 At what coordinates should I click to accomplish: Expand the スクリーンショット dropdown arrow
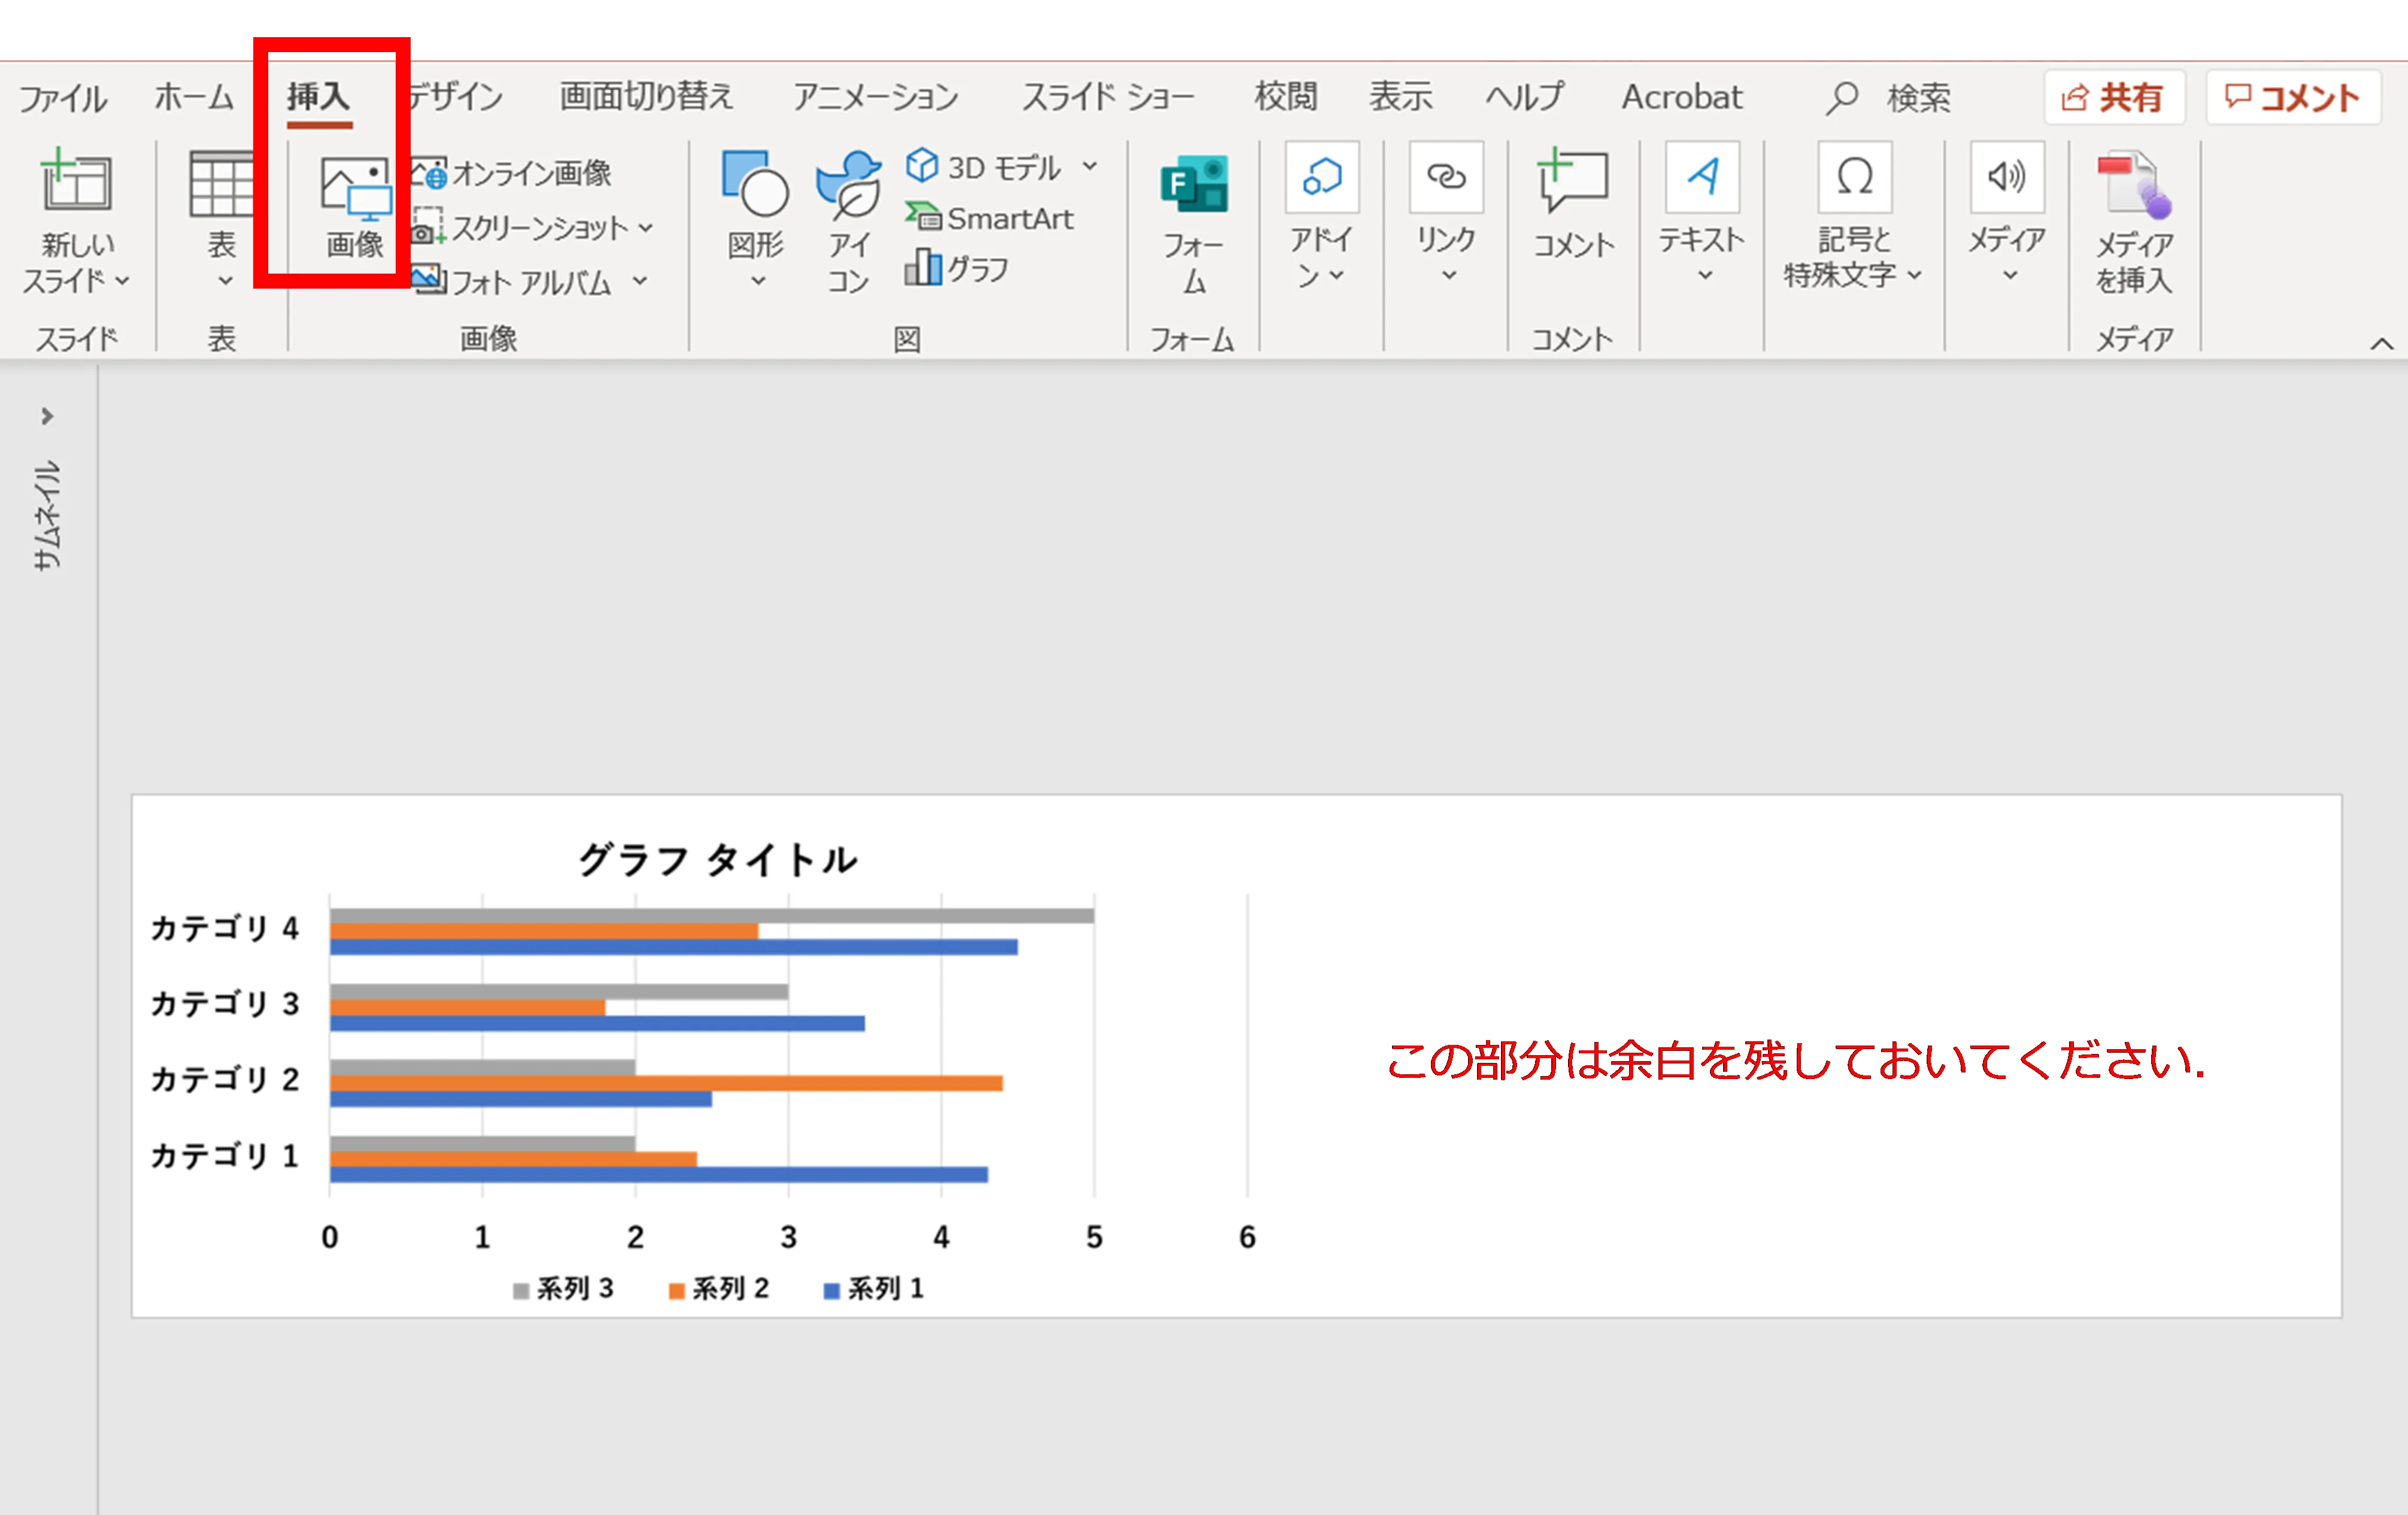click(646, 228)
